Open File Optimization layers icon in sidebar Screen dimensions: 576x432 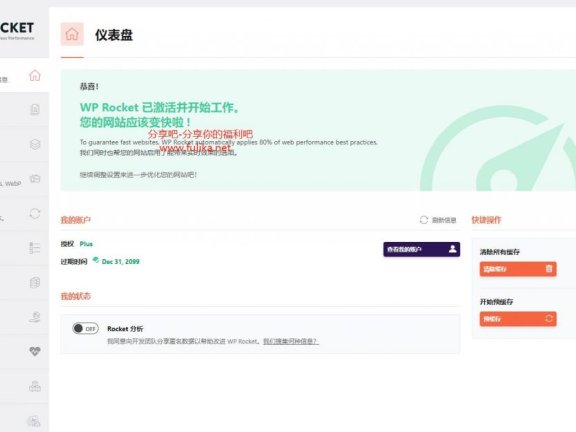pyautogui.click(x=35, y=144)
